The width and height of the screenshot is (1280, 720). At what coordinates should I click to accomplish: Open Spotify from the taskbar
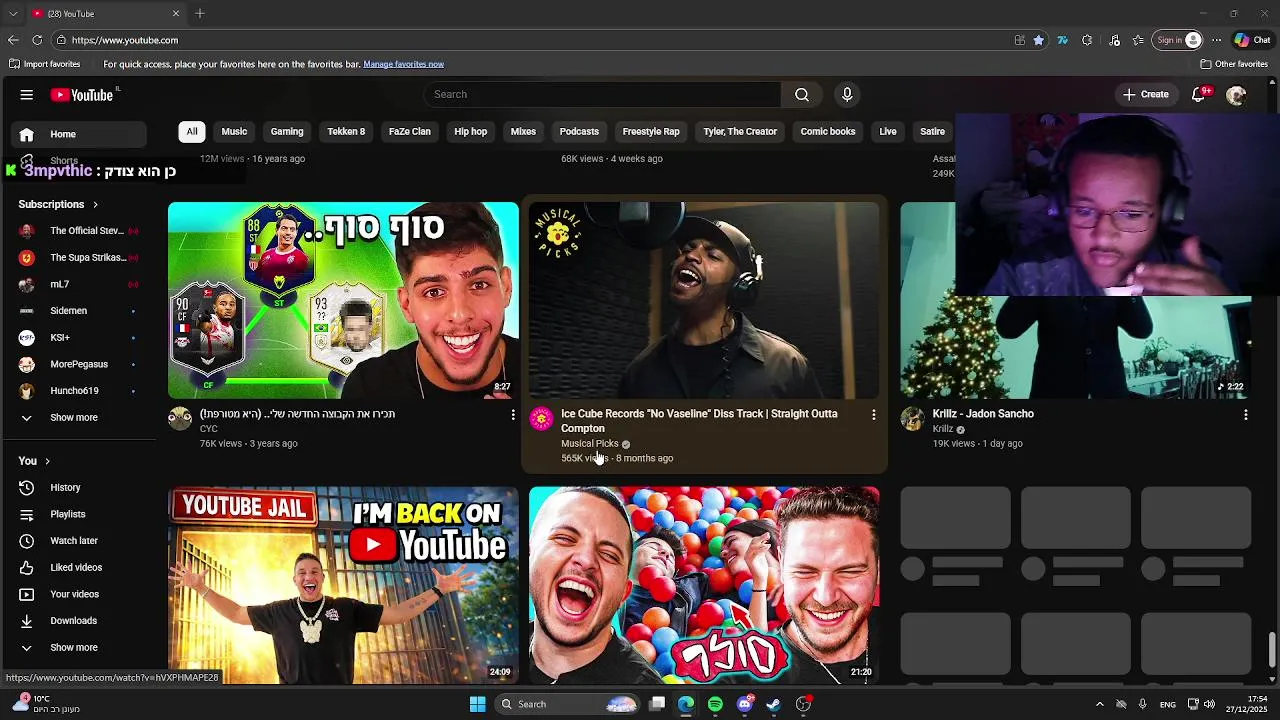point(715,704)
